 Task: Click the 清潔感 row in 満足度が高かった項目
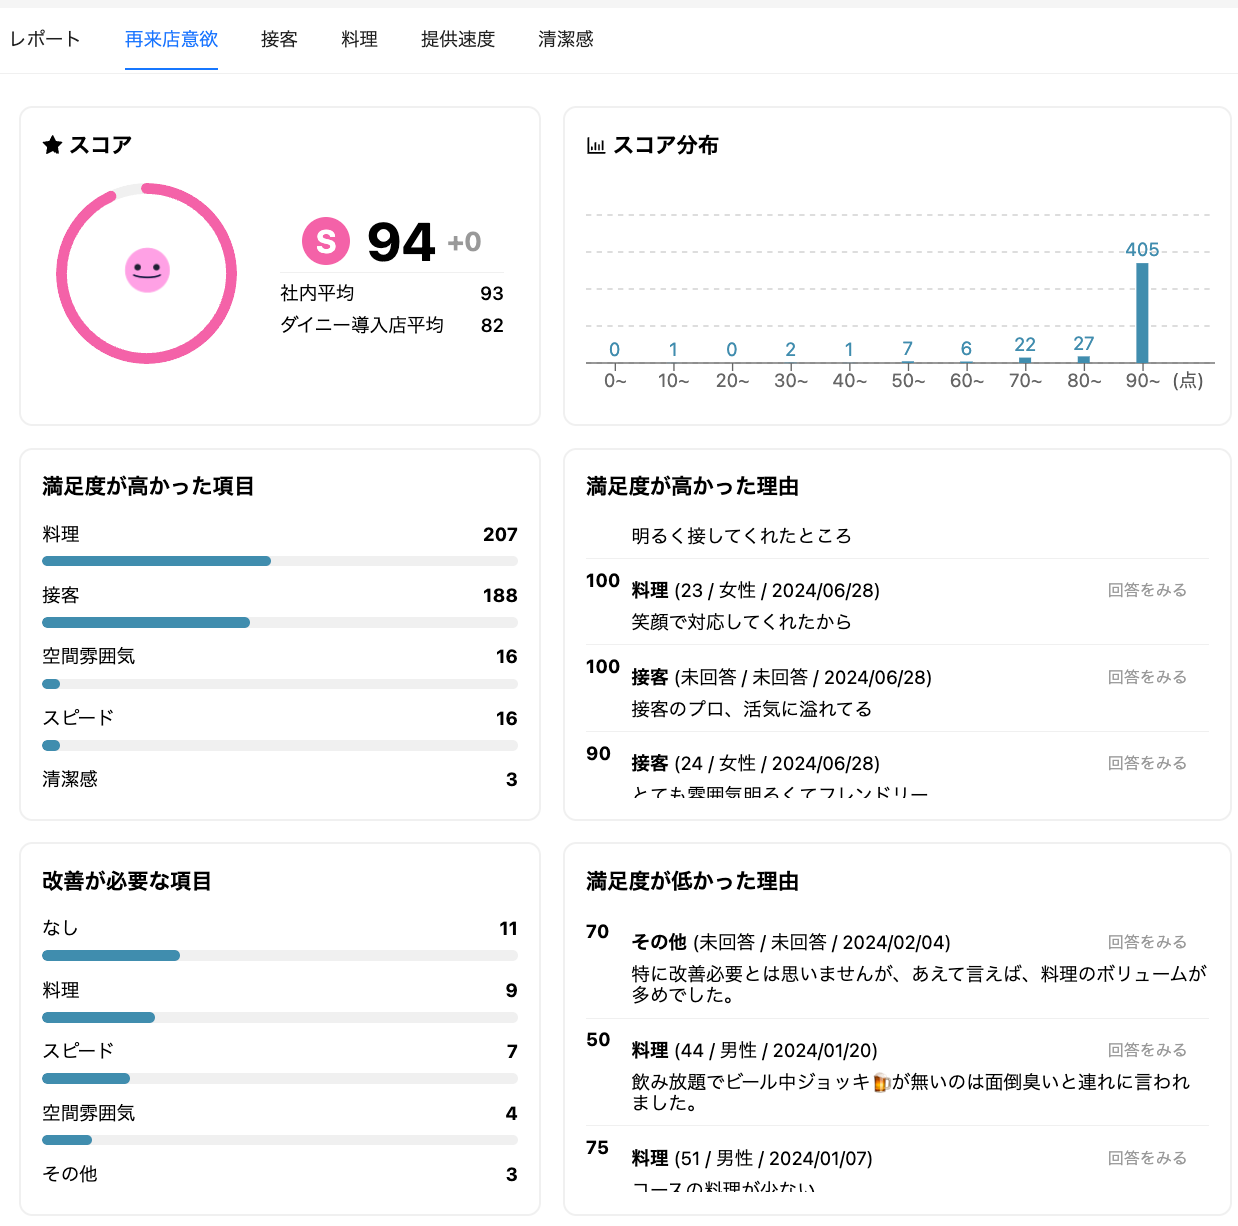click(280, 779)
